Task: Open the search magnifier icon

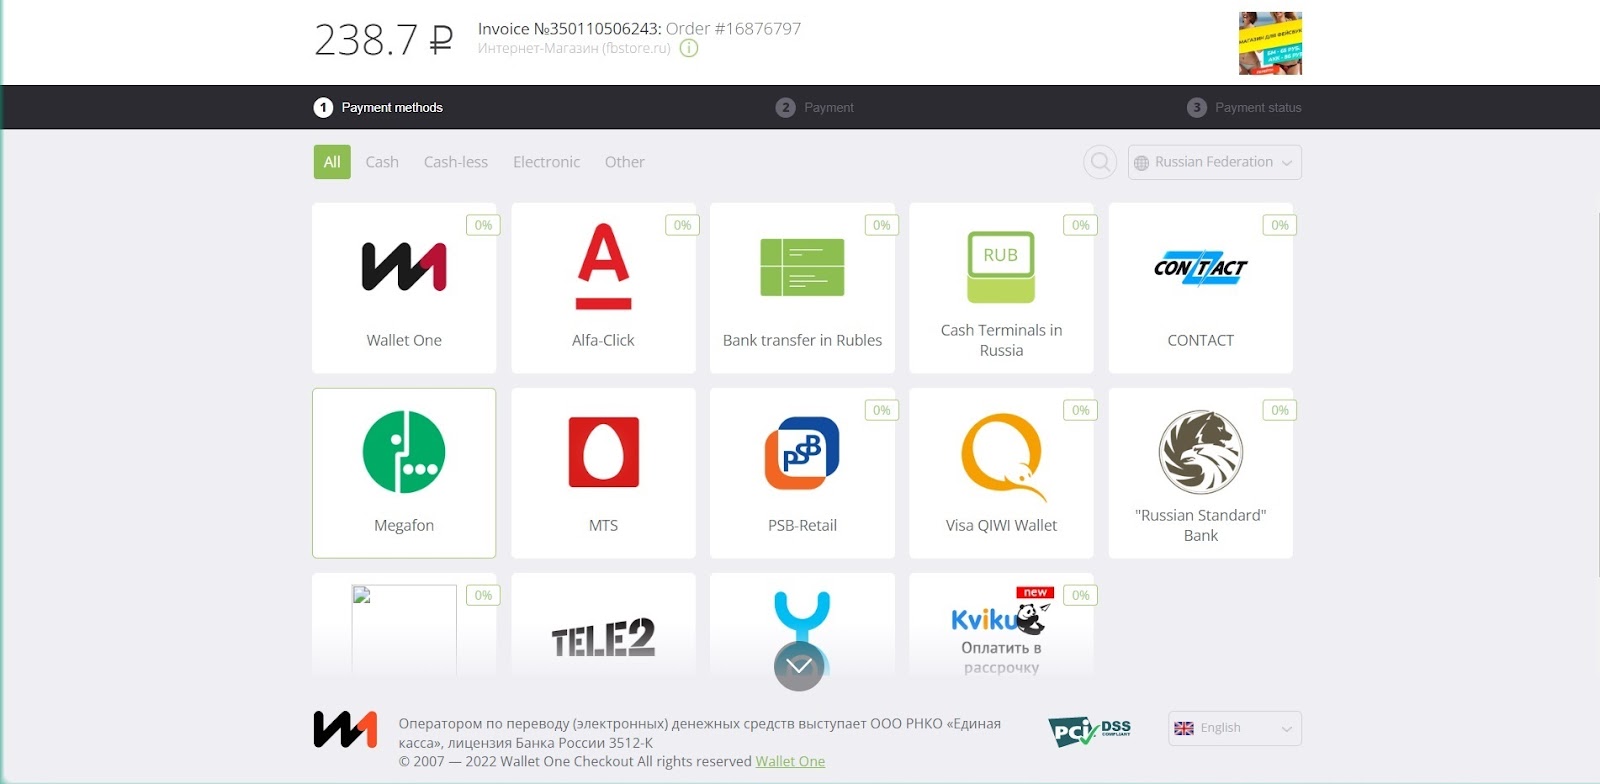Action: pyautogui.click(x=1100, y=162)
